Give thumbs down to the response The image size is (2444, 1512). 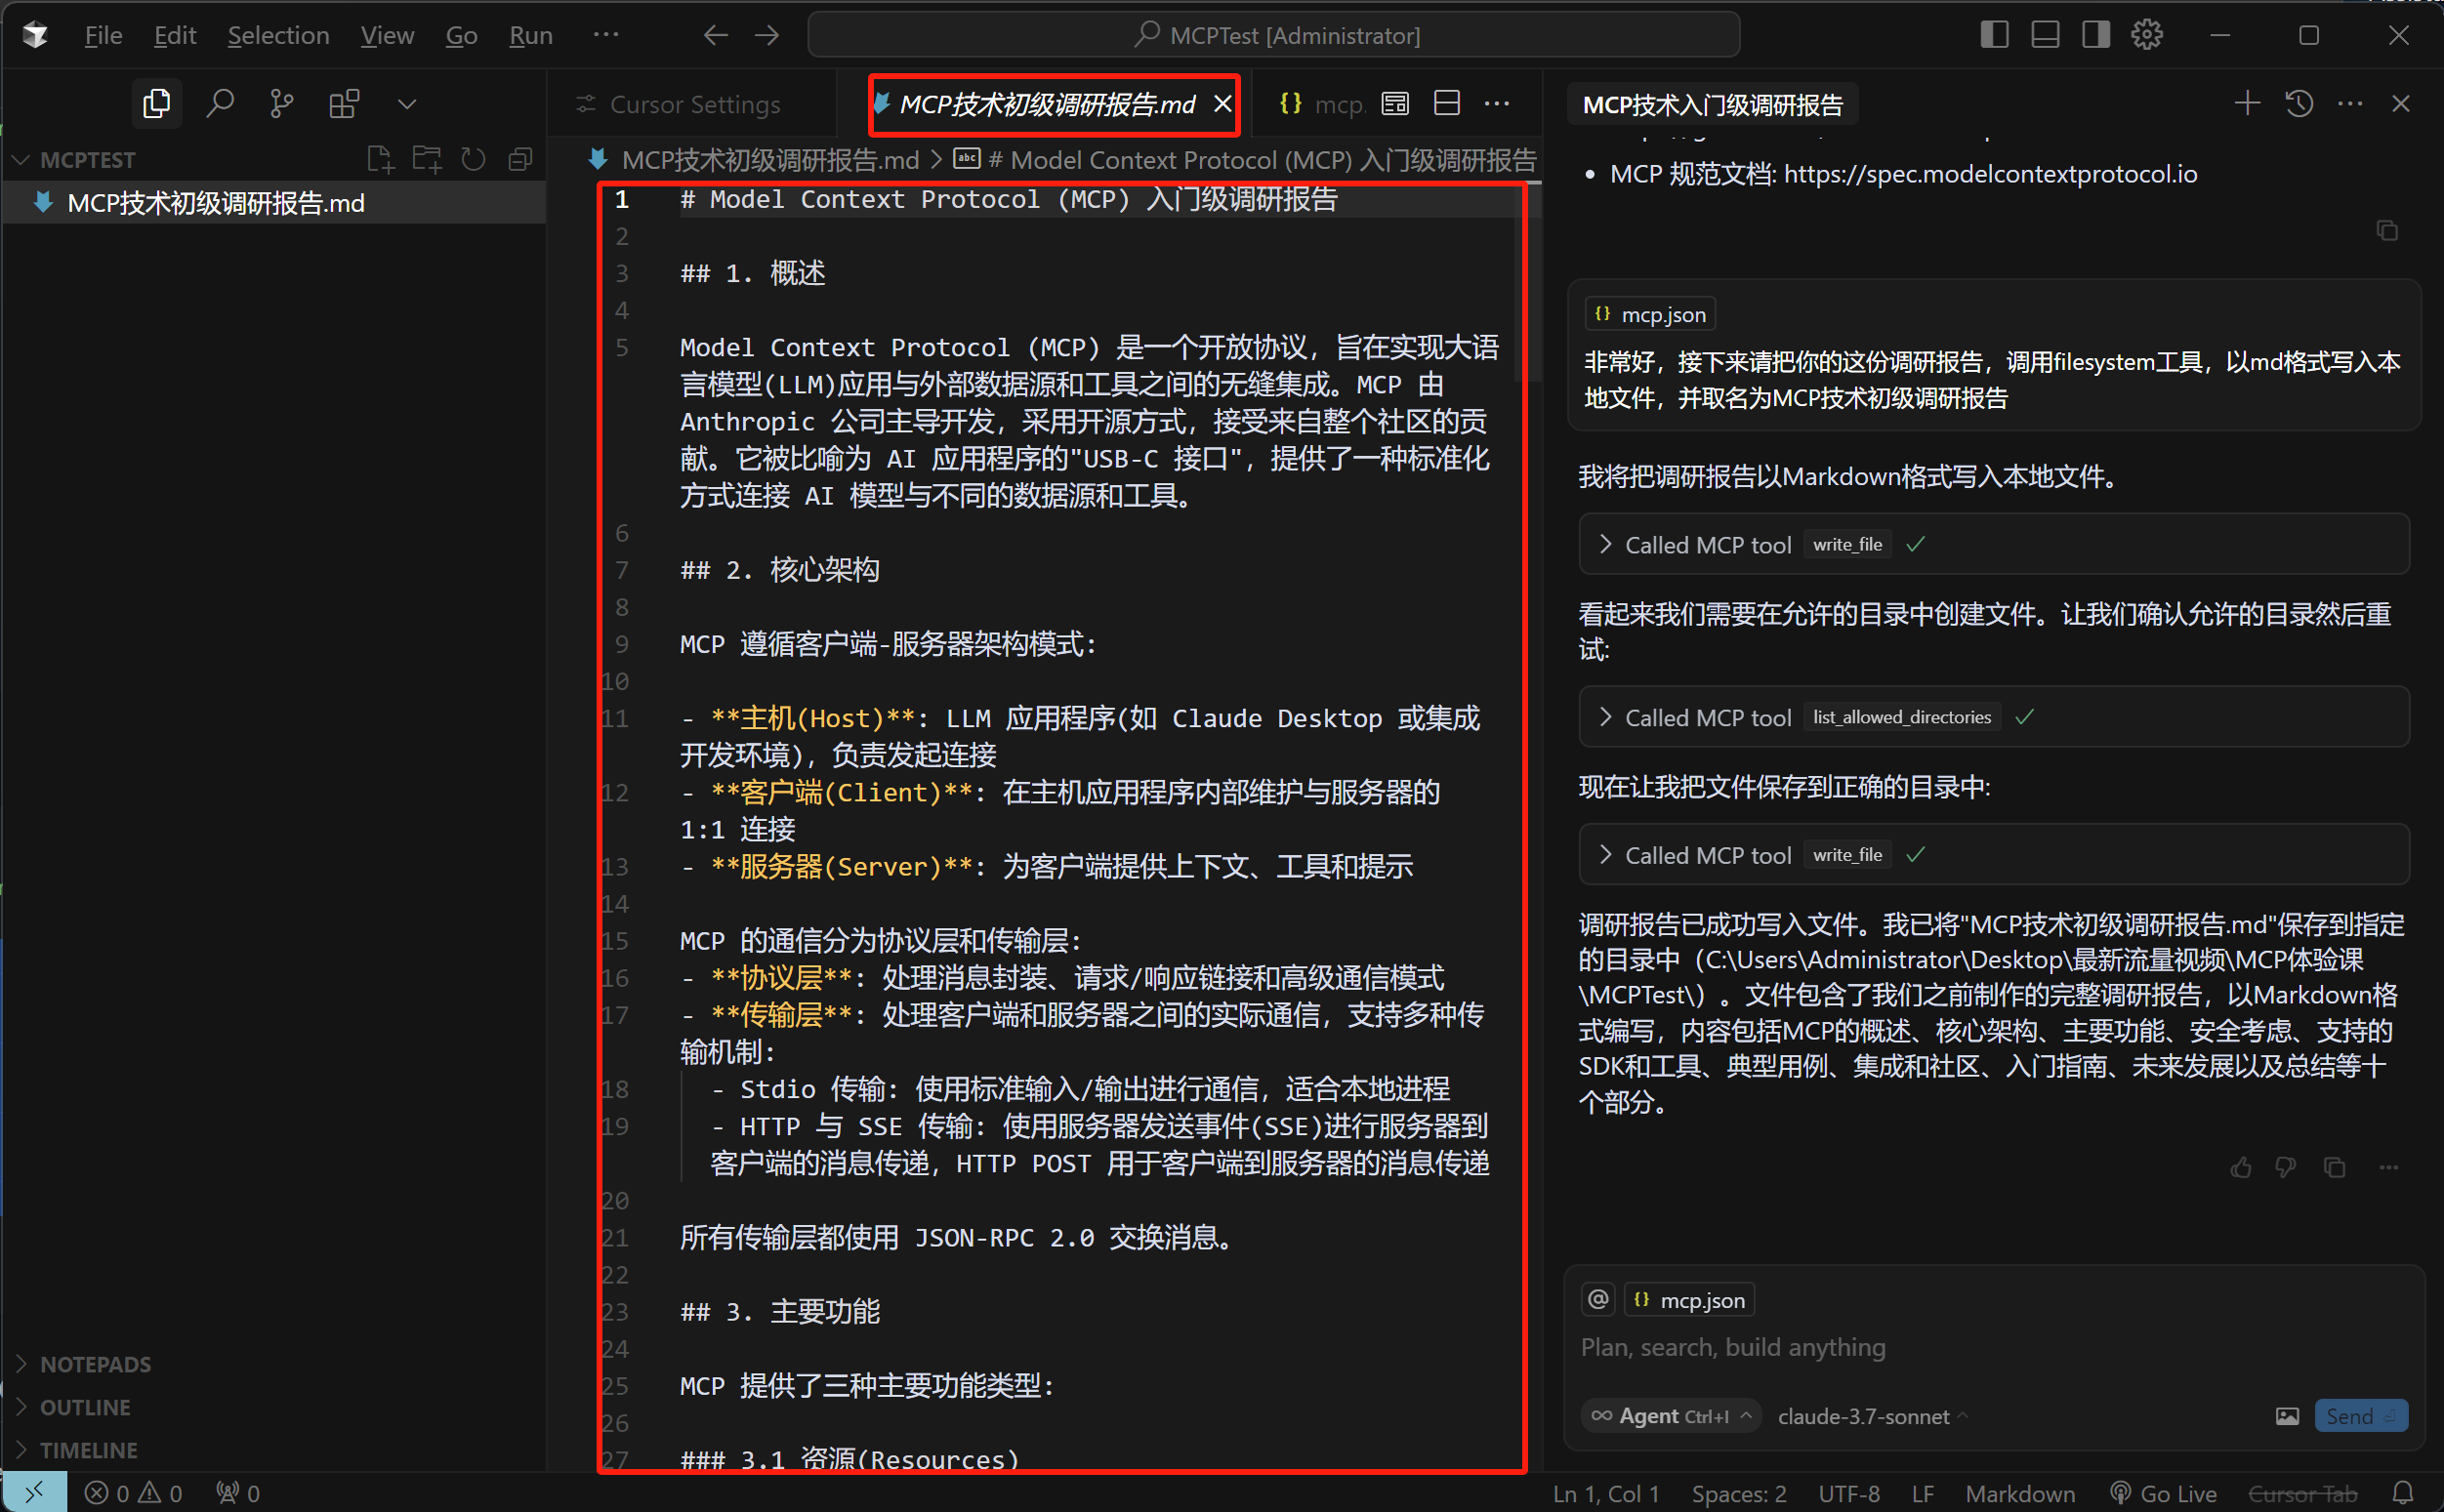[2286, 1168]
